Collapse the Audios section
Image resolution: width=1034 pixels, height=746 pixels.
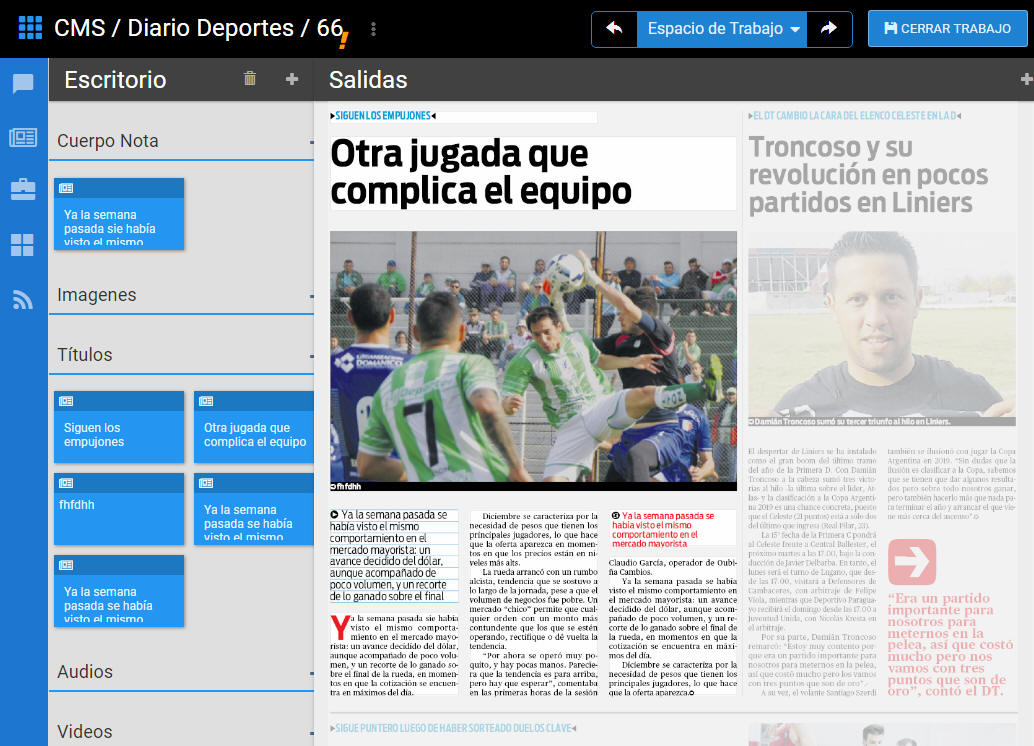311,673
